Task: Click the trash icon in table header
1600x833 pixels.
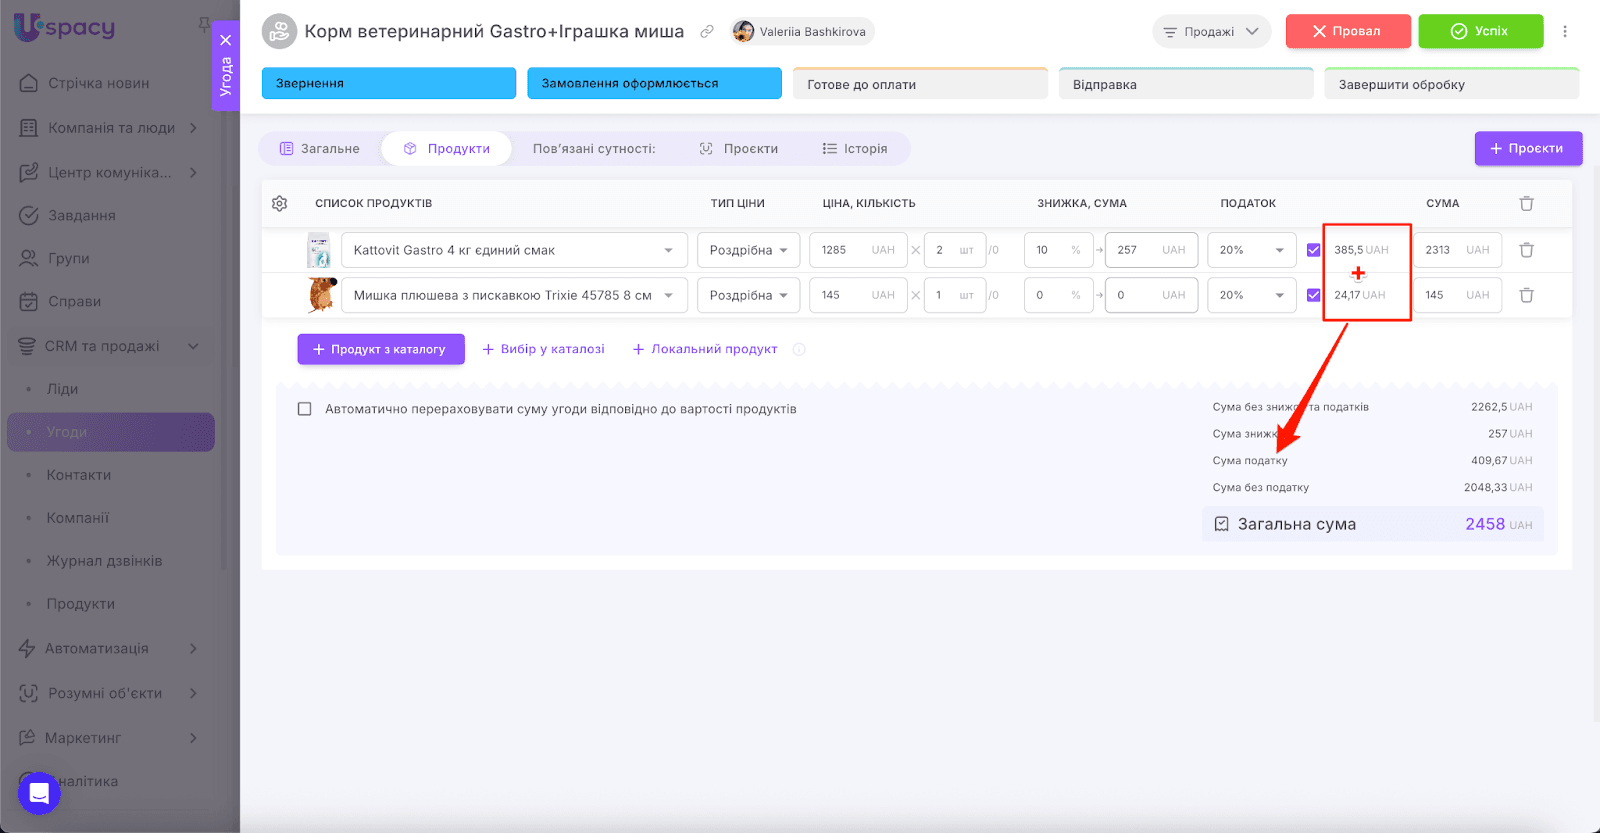Action: pyautogui.click(x=1526, y=203)
